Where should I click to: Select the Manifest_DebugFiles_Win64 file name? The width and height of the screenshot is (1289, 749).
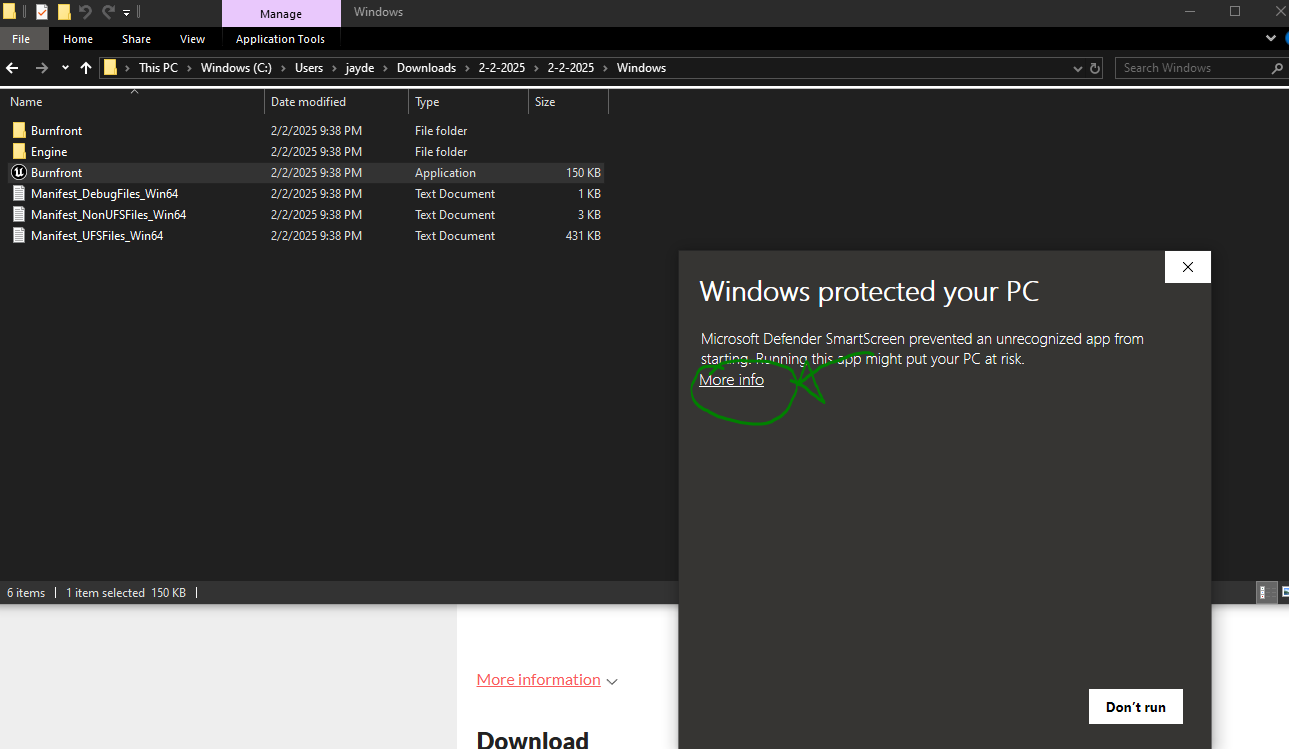click(104, 194)
